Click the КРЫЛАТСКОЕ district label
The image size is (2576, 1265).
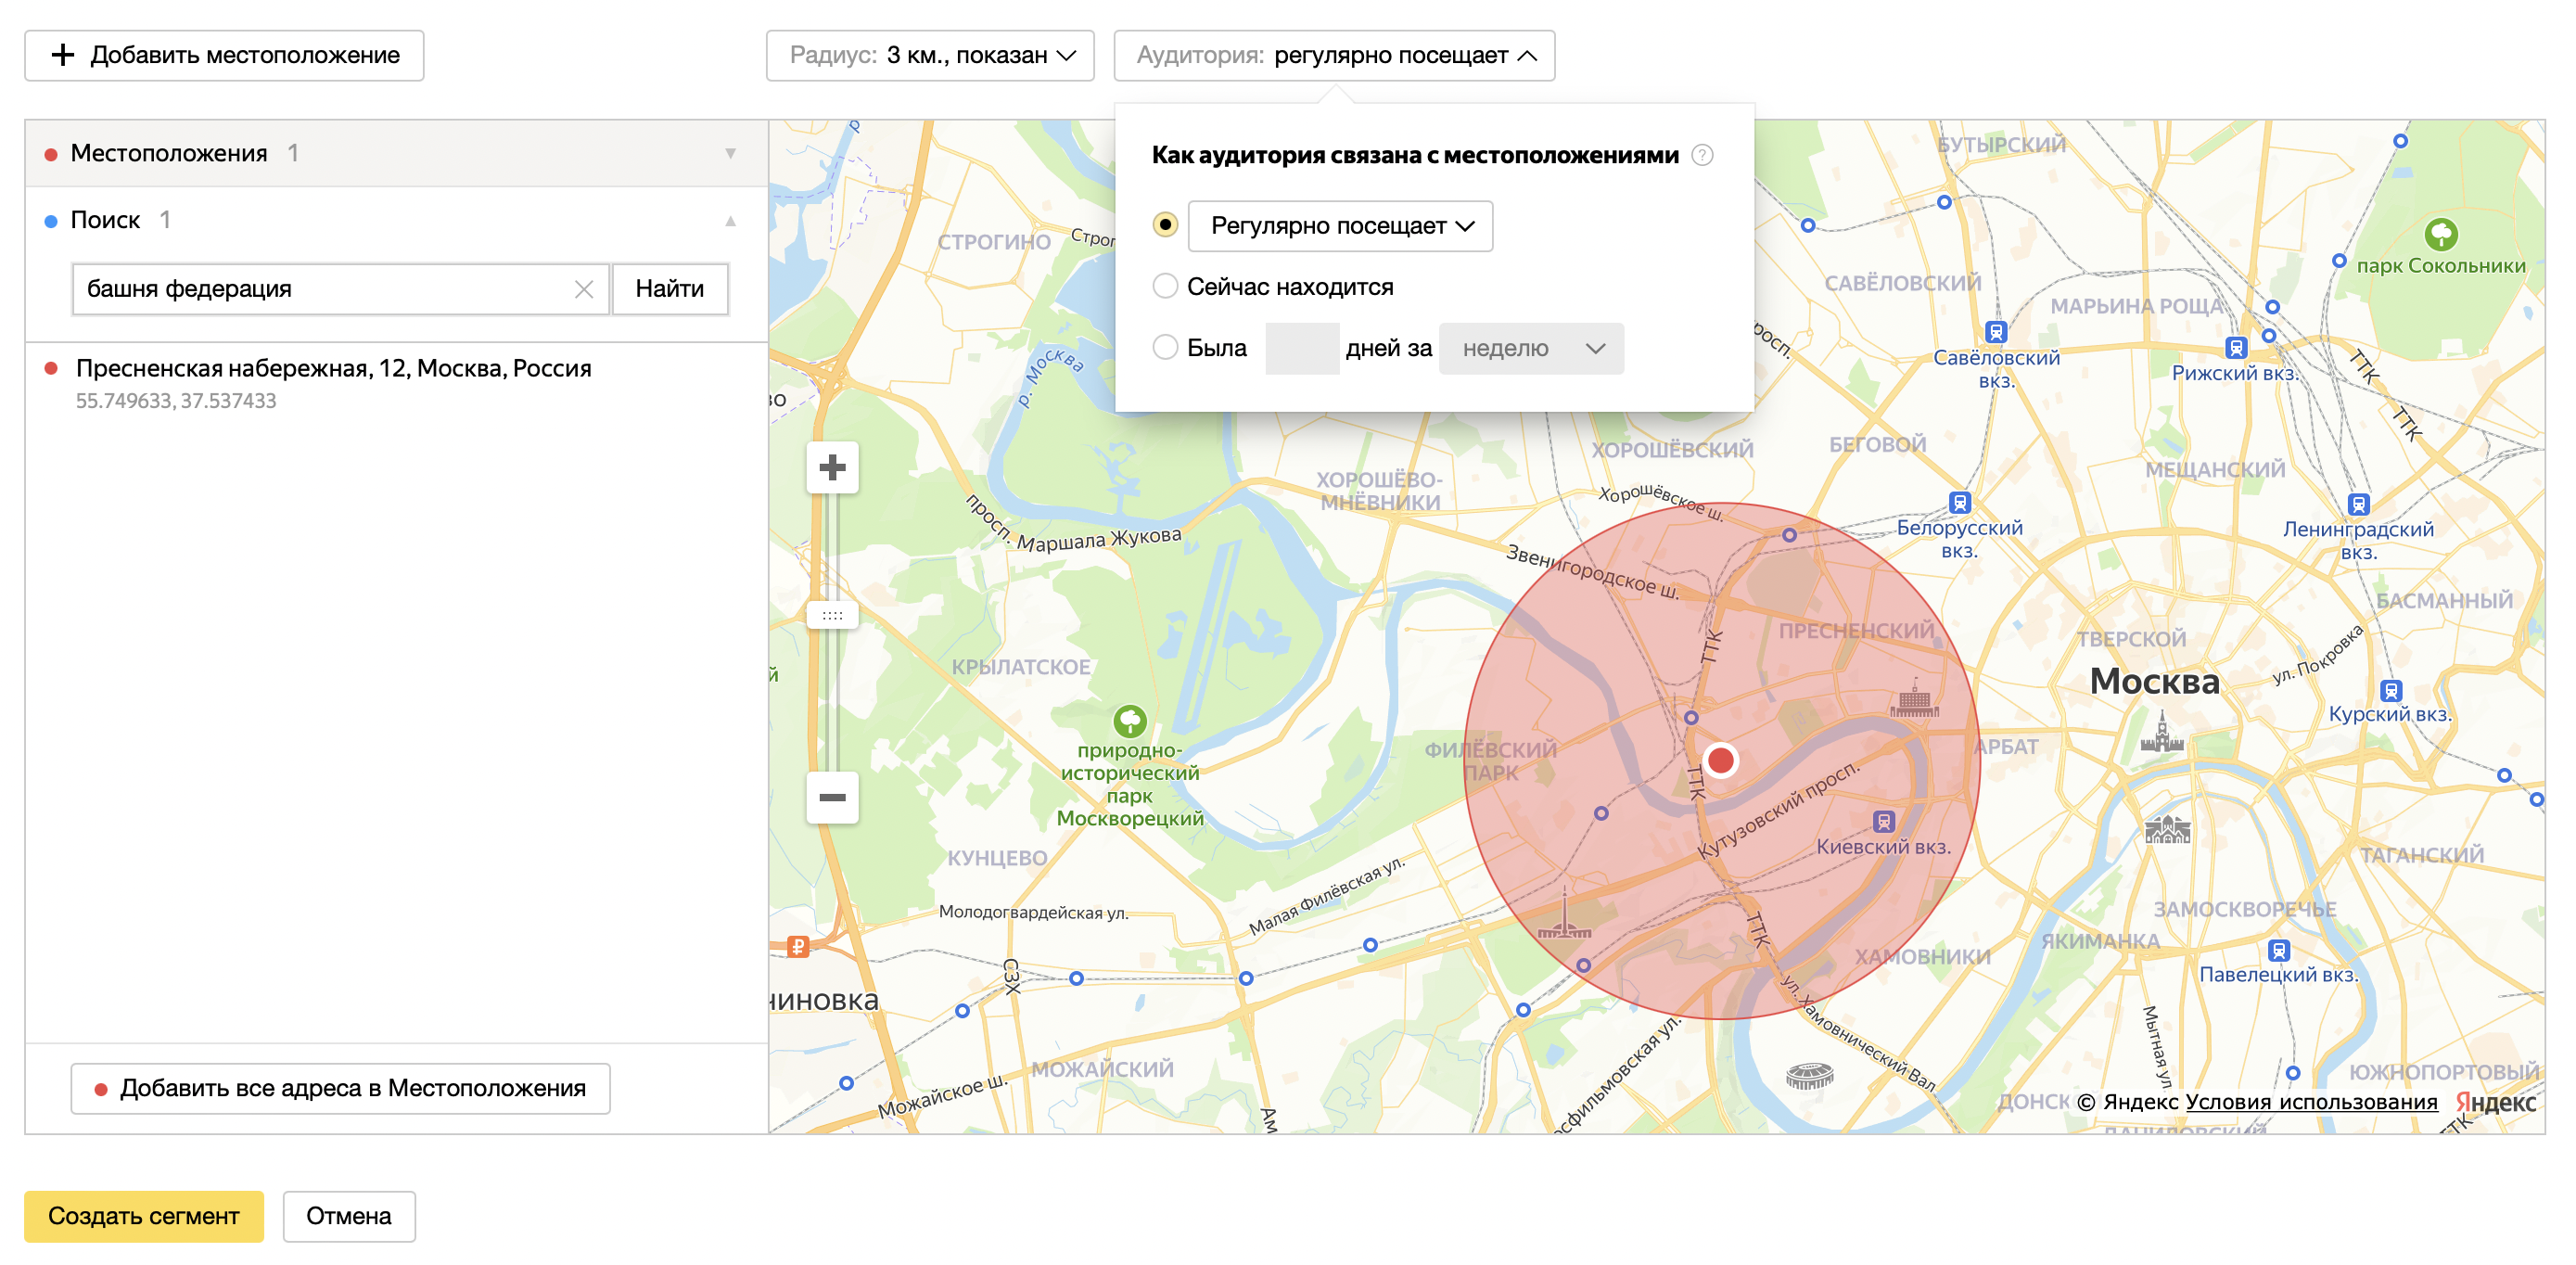[x=1020, y=667]
